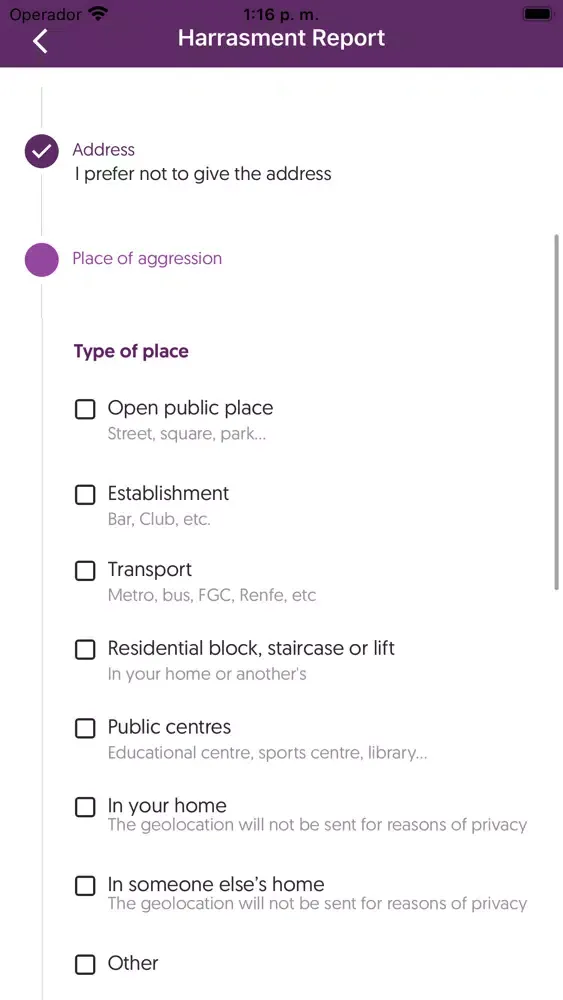Tap the Street, square, park description text
563x1000 pixels.
coord(187,434)
